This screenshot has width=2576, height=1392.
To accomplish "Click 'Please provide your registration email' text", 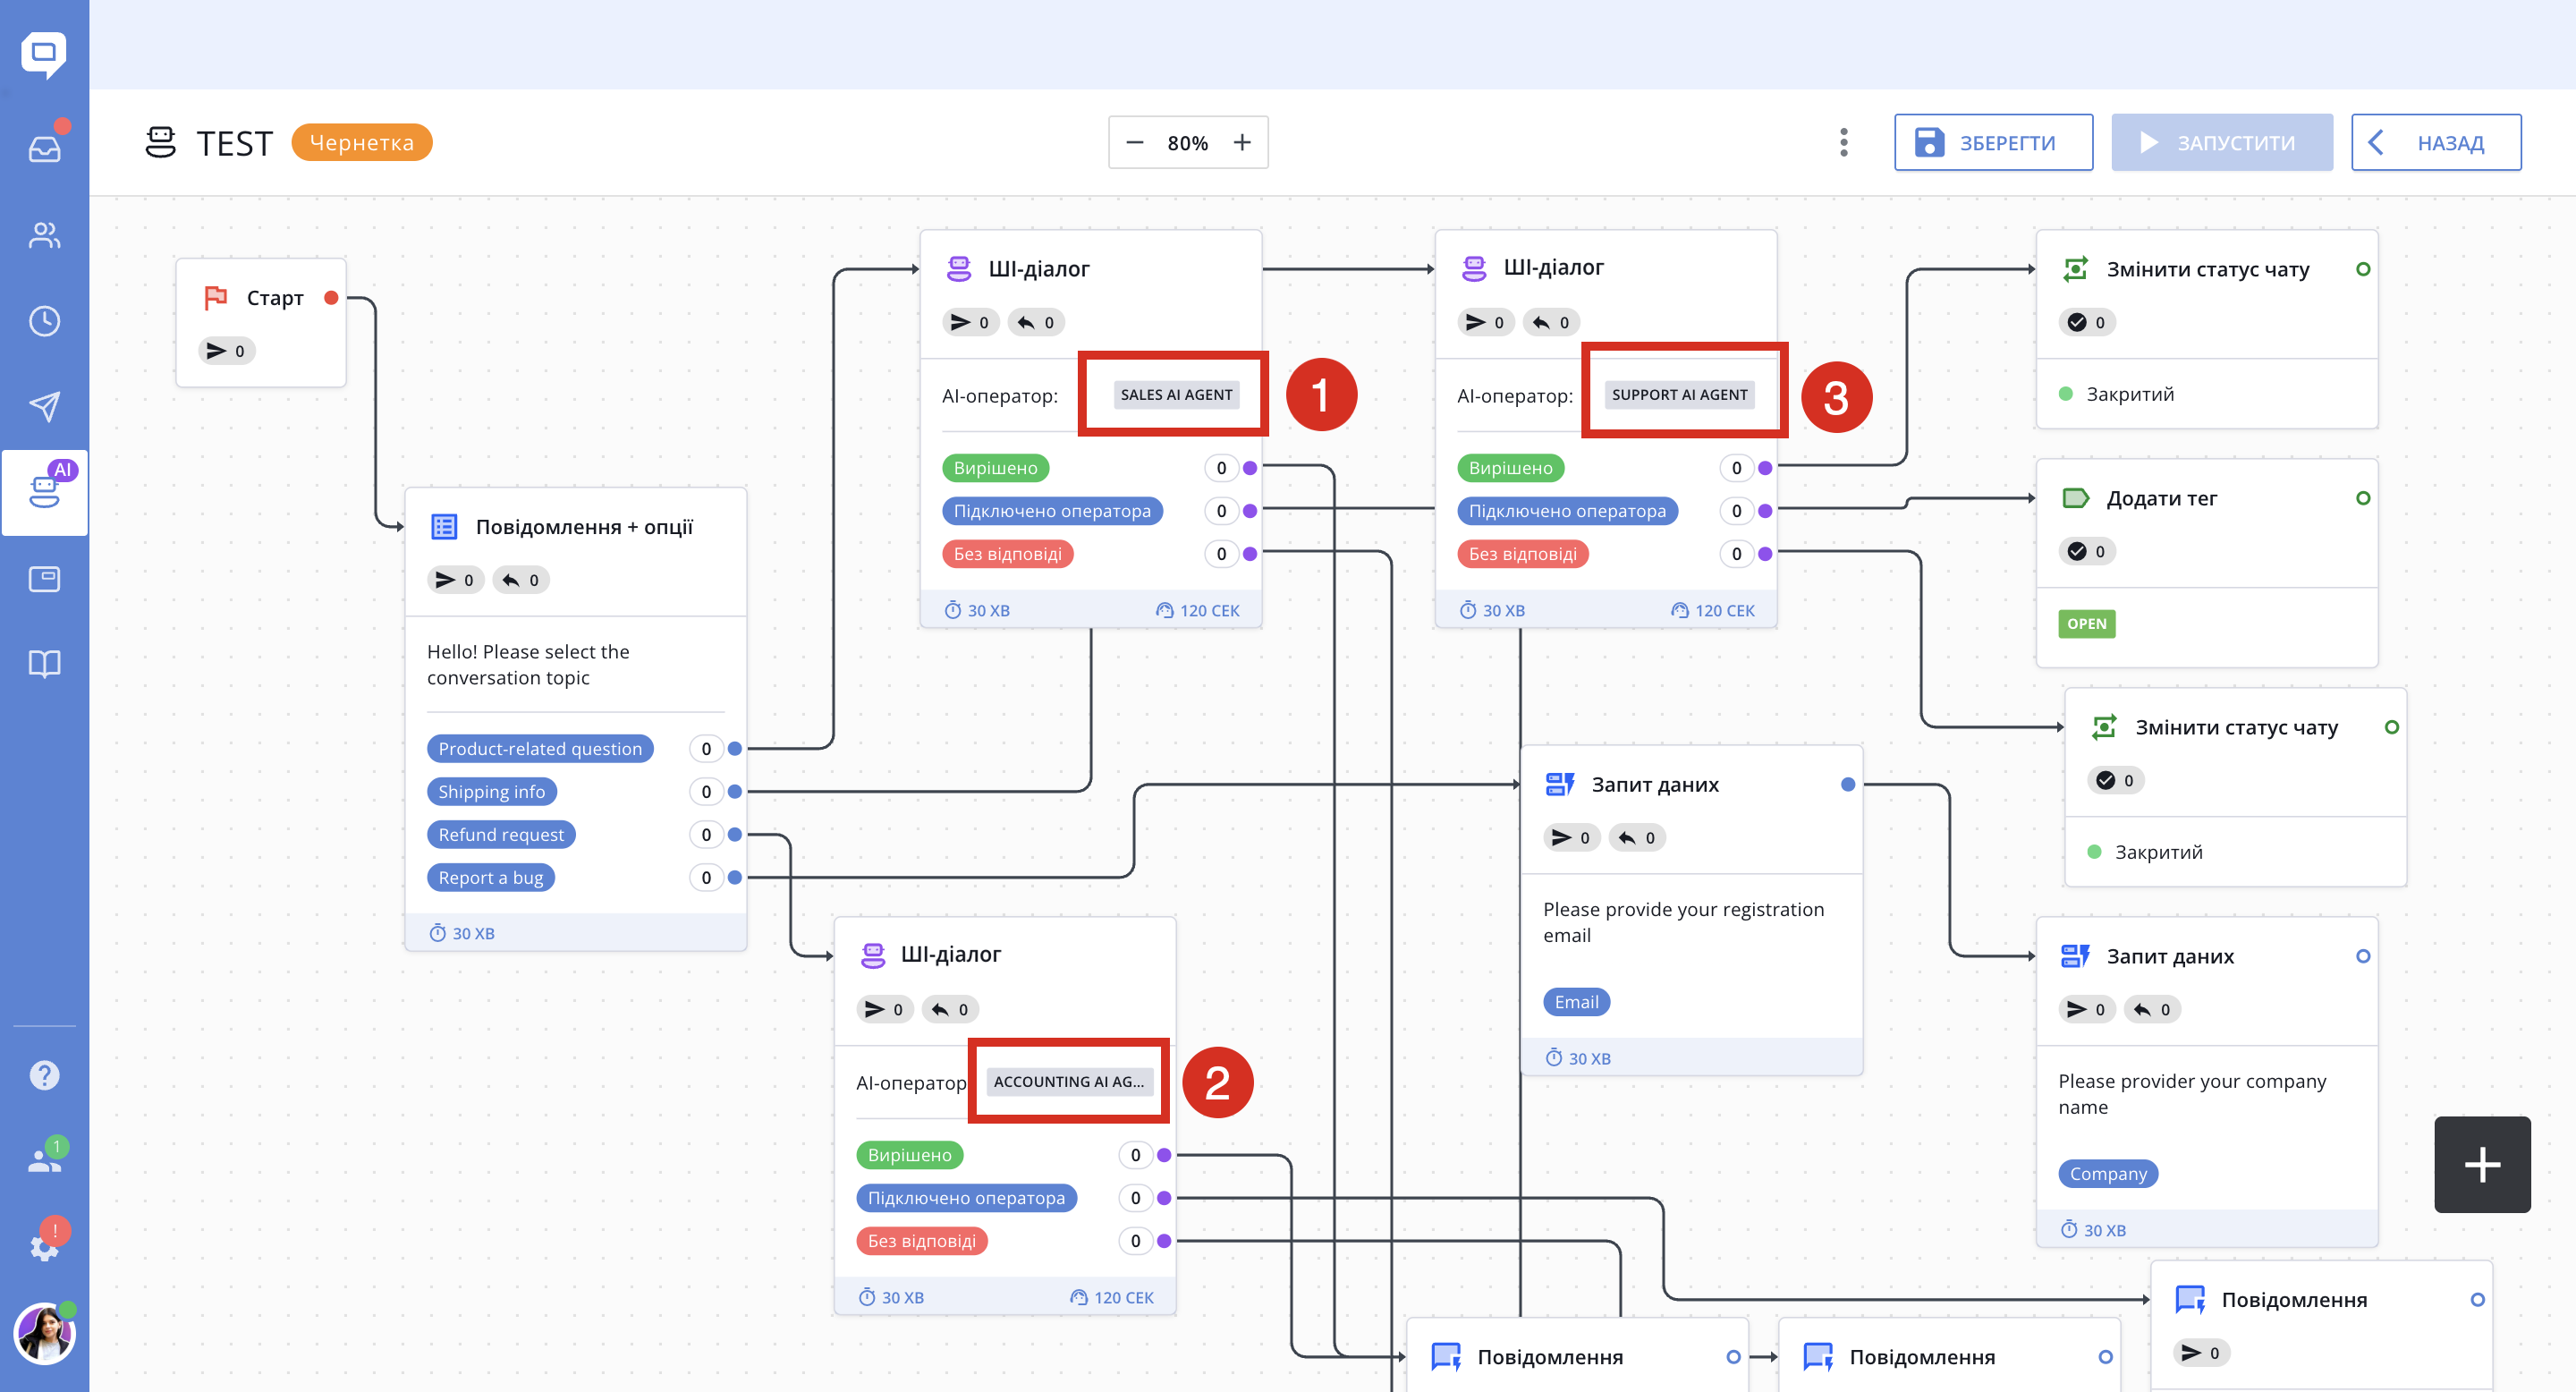I will 1683,922.
